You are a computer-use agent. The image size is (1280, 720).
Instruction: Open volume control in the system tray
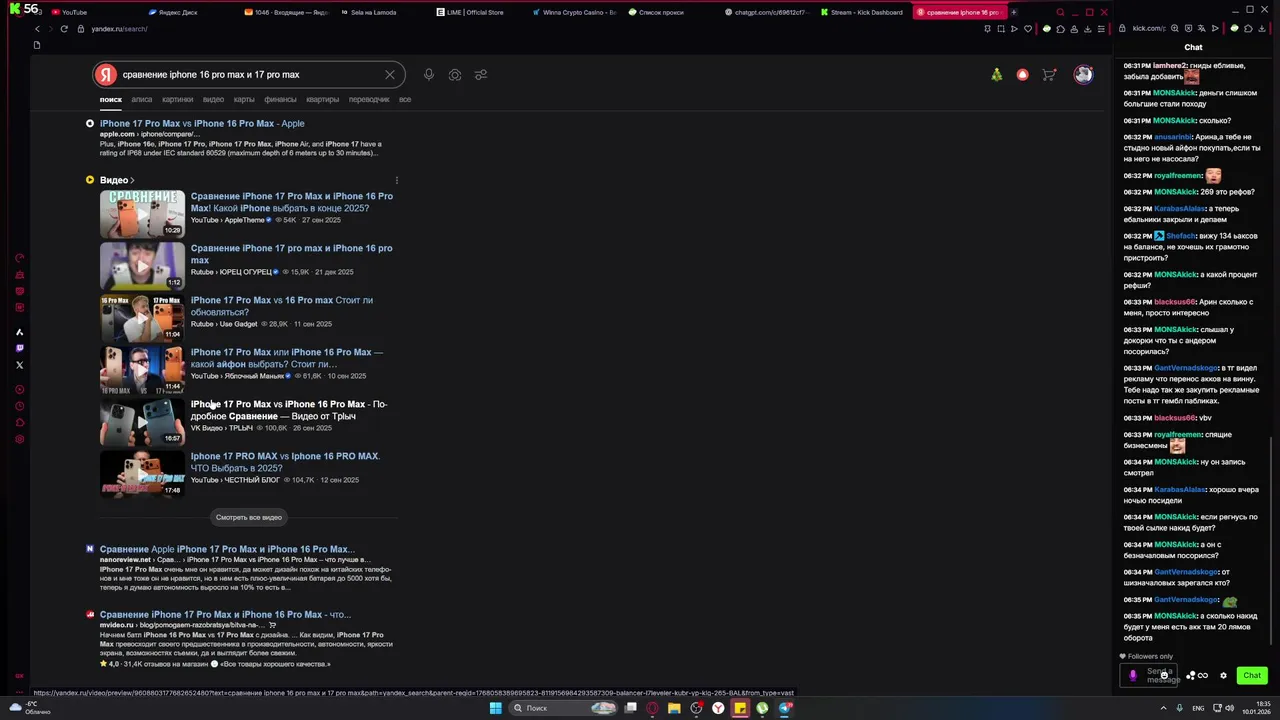pyautogui.click(x=1229, y=708)
